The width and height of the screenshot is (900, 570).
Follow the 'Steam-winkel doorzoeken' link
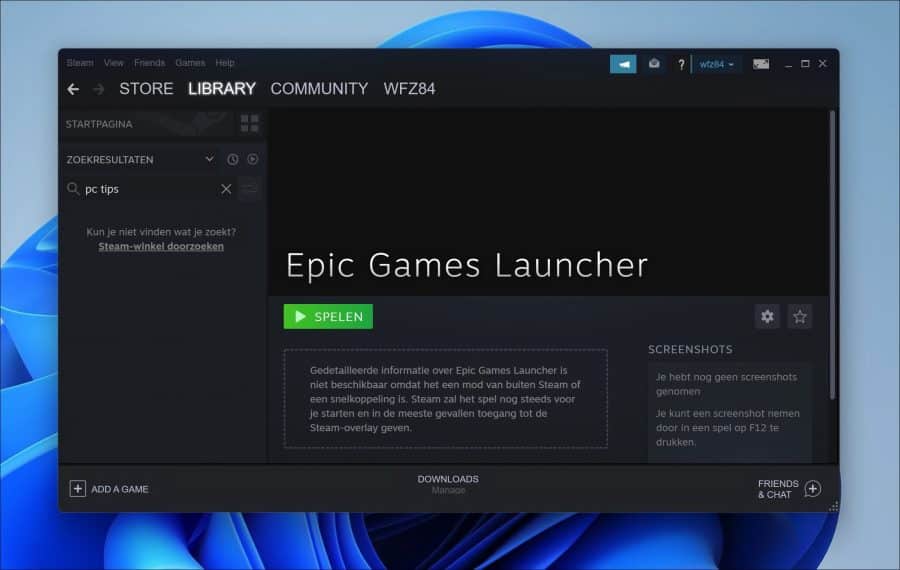coord(161,246)
